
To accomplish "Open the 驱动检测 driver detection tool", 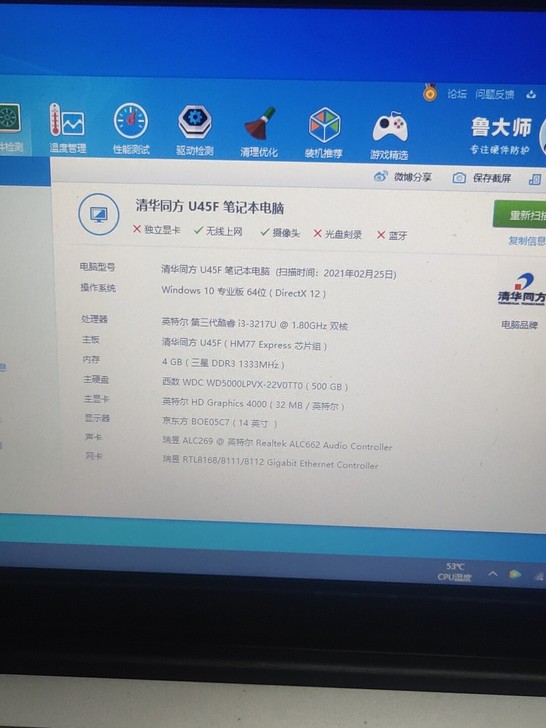I will point(195,130).
